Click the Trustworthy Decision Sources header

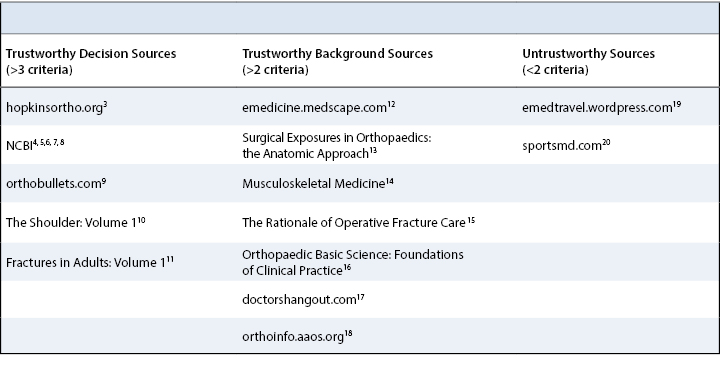coord(91,61)
